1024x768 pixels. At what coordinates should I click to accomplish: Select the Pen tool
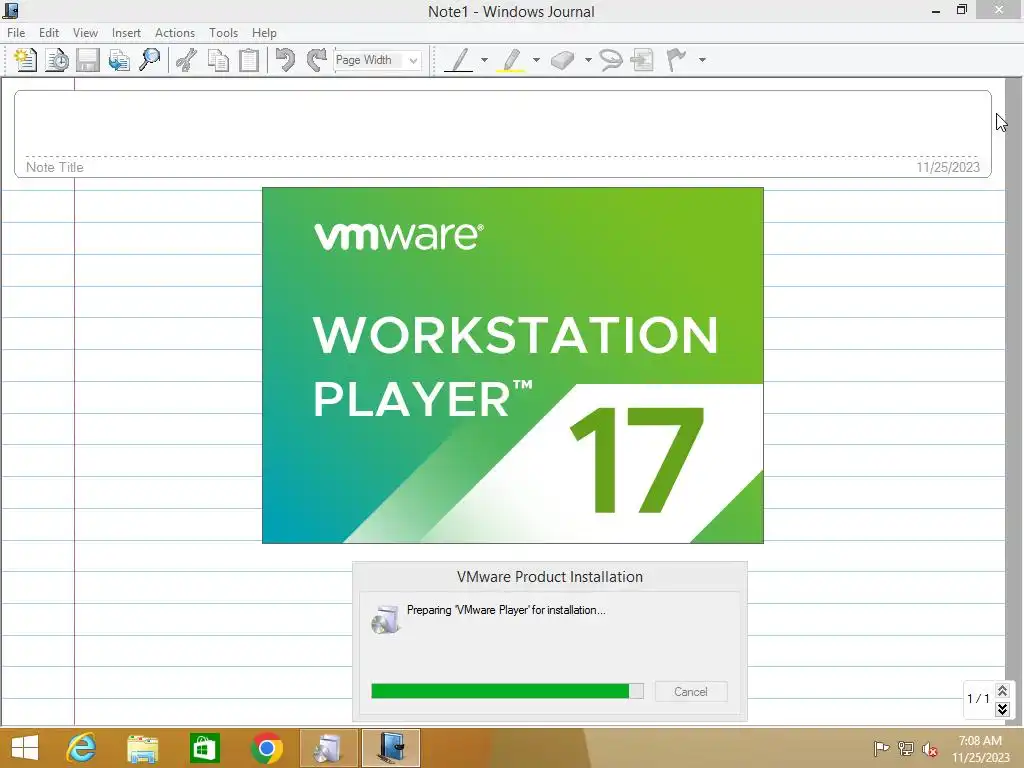[x=459, y=60]
